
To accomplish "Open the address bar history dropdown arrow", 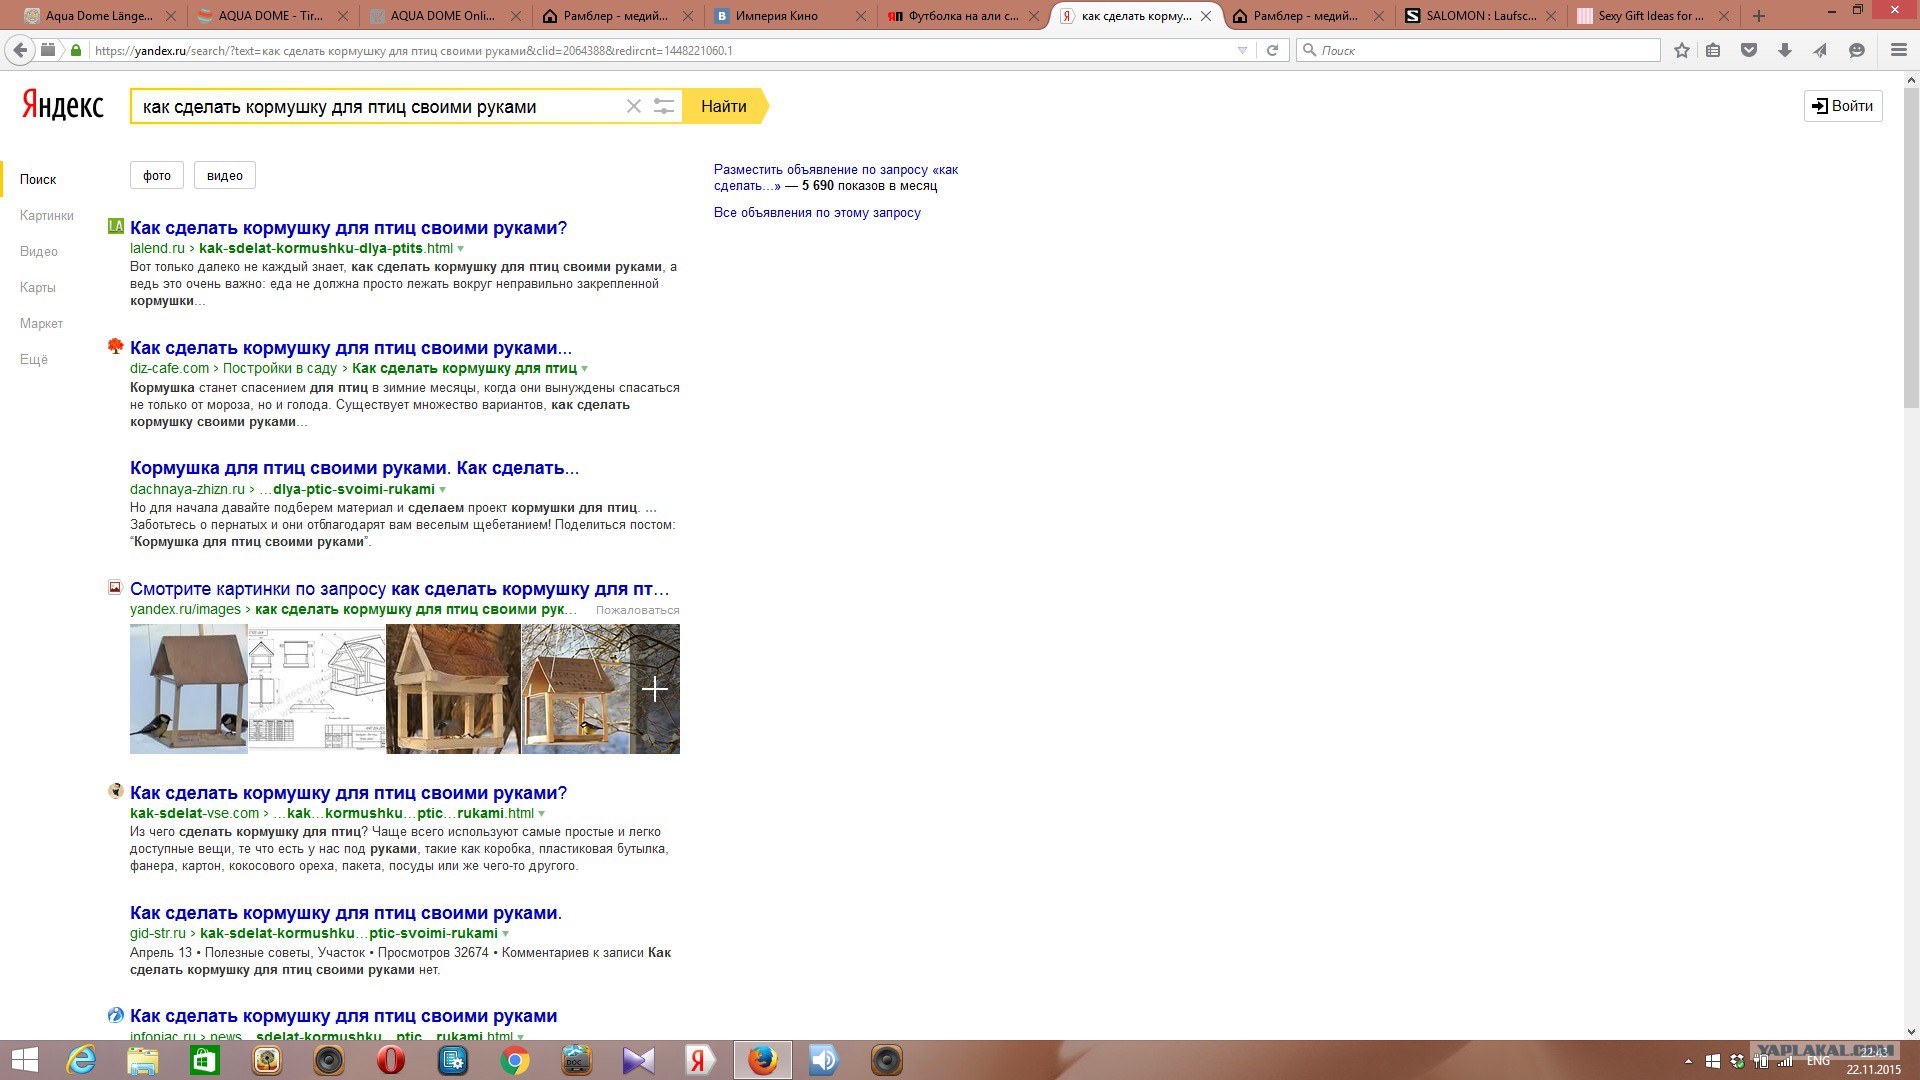I will click(1242, 50).
